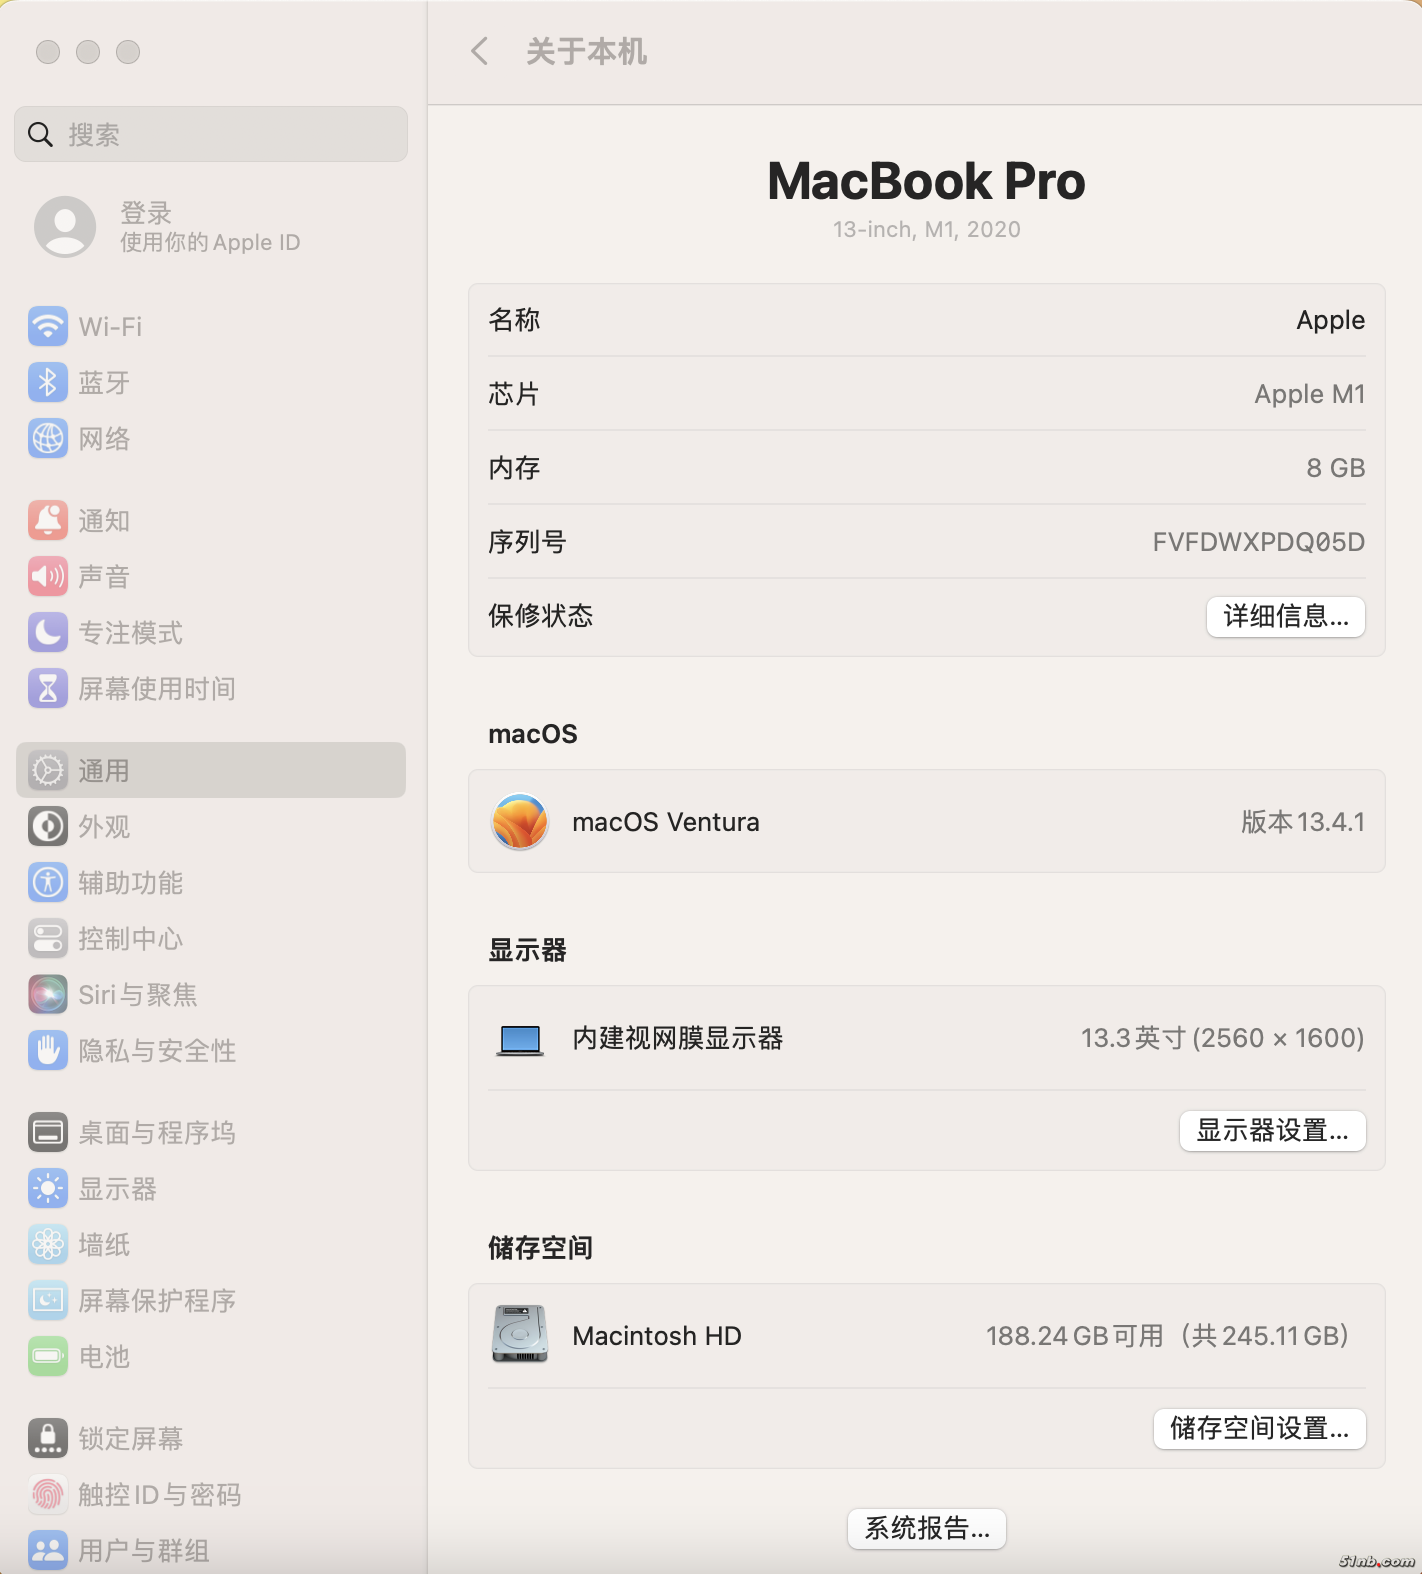The image size is (1422, 1574).
Task: Open Battery (电池) icon
Action: 48,1356
